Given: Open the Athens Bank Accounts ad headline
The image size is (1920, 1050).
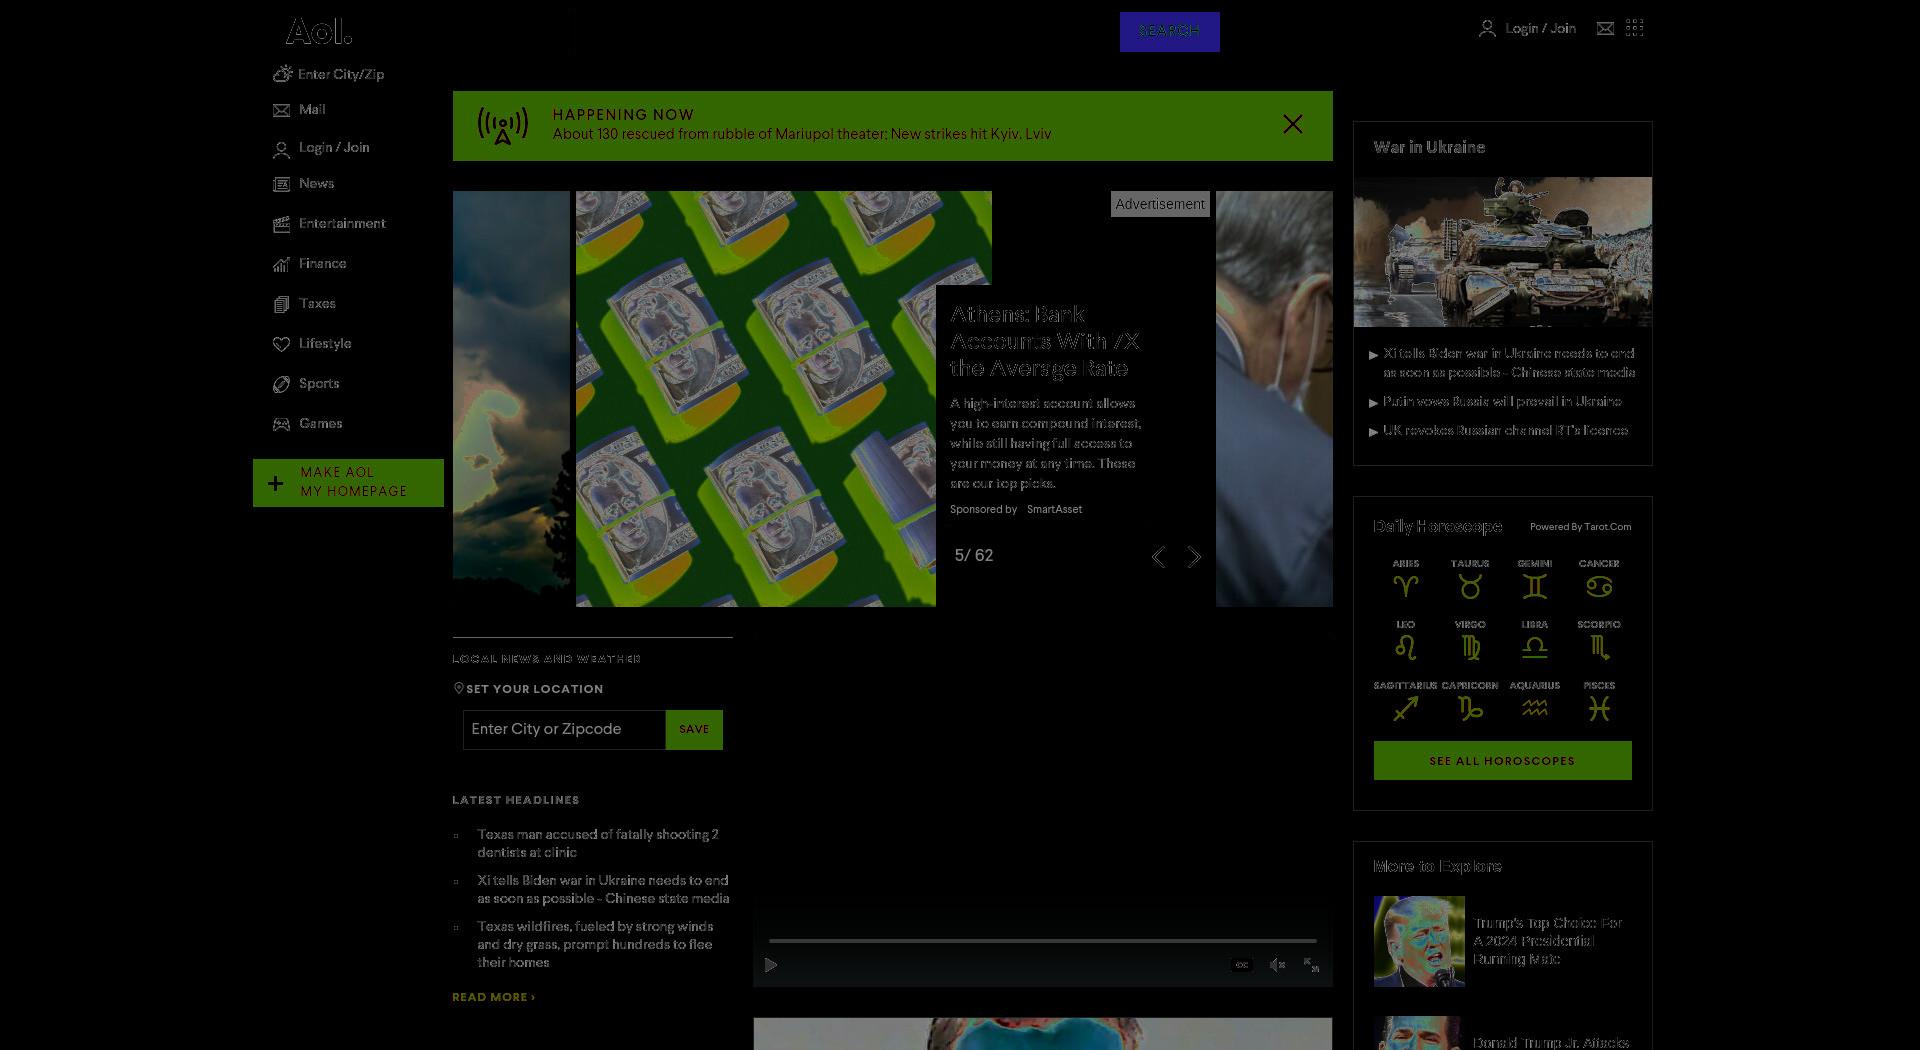Looking at the screenshot, I should coord(1045,341).
